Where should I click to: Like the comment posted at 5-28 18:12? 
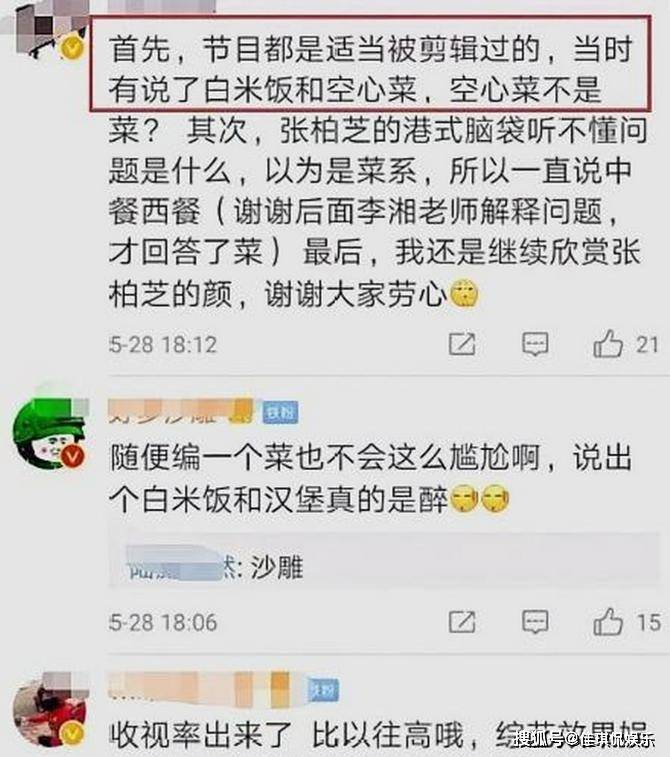pyautogui.click(x=608, y=344)
